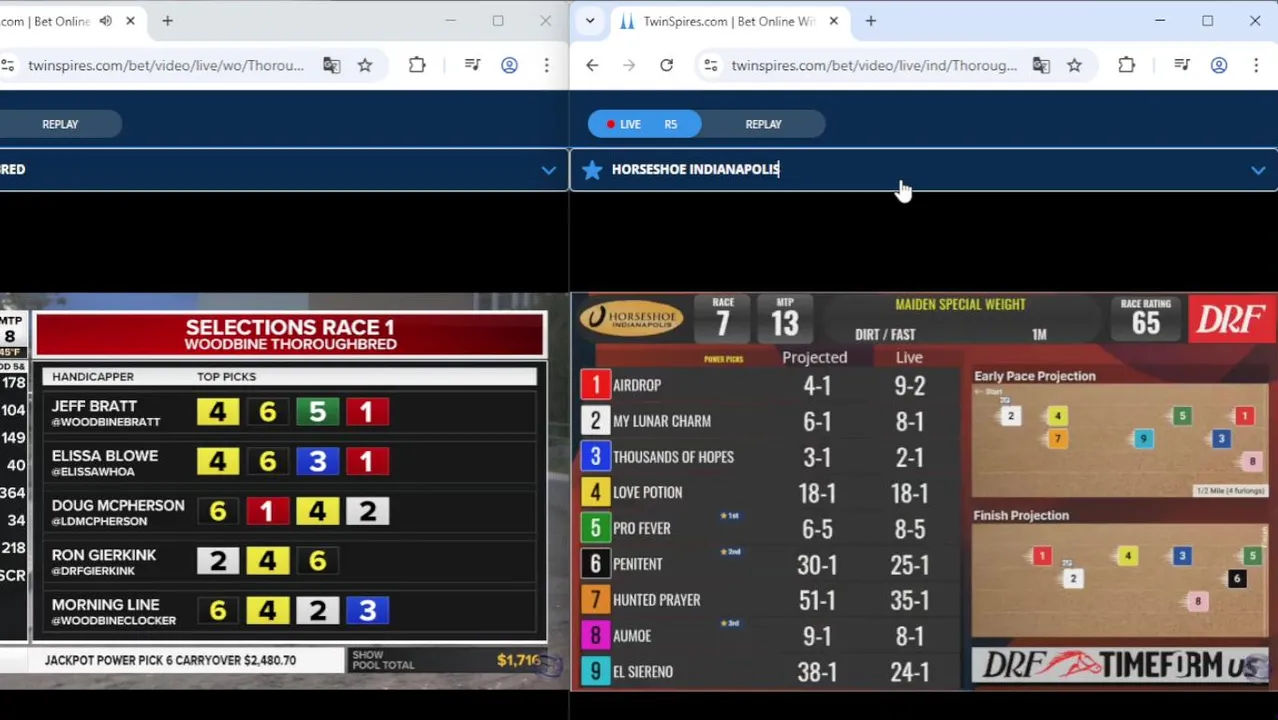Screen dimensions: 1278x720
Task: Bookmark the page in the right window
Action: (1074, 65)
